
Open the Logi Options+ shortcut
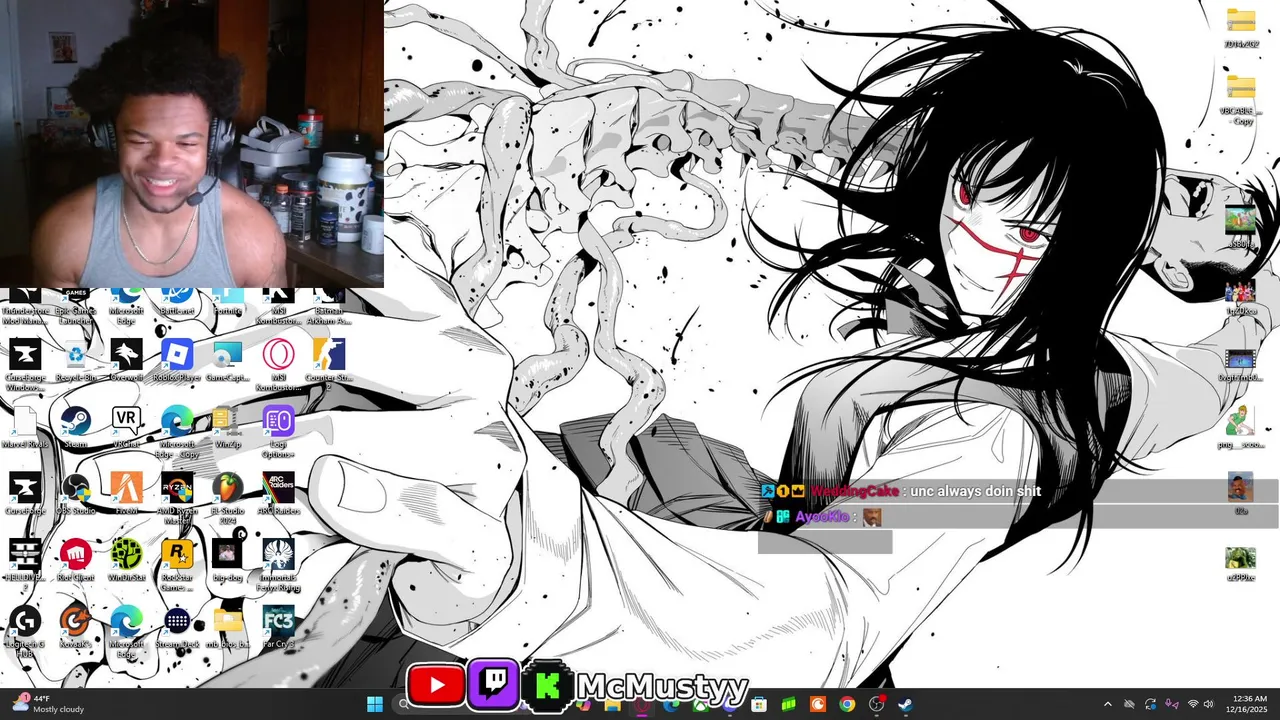click(x=278, y=432)
